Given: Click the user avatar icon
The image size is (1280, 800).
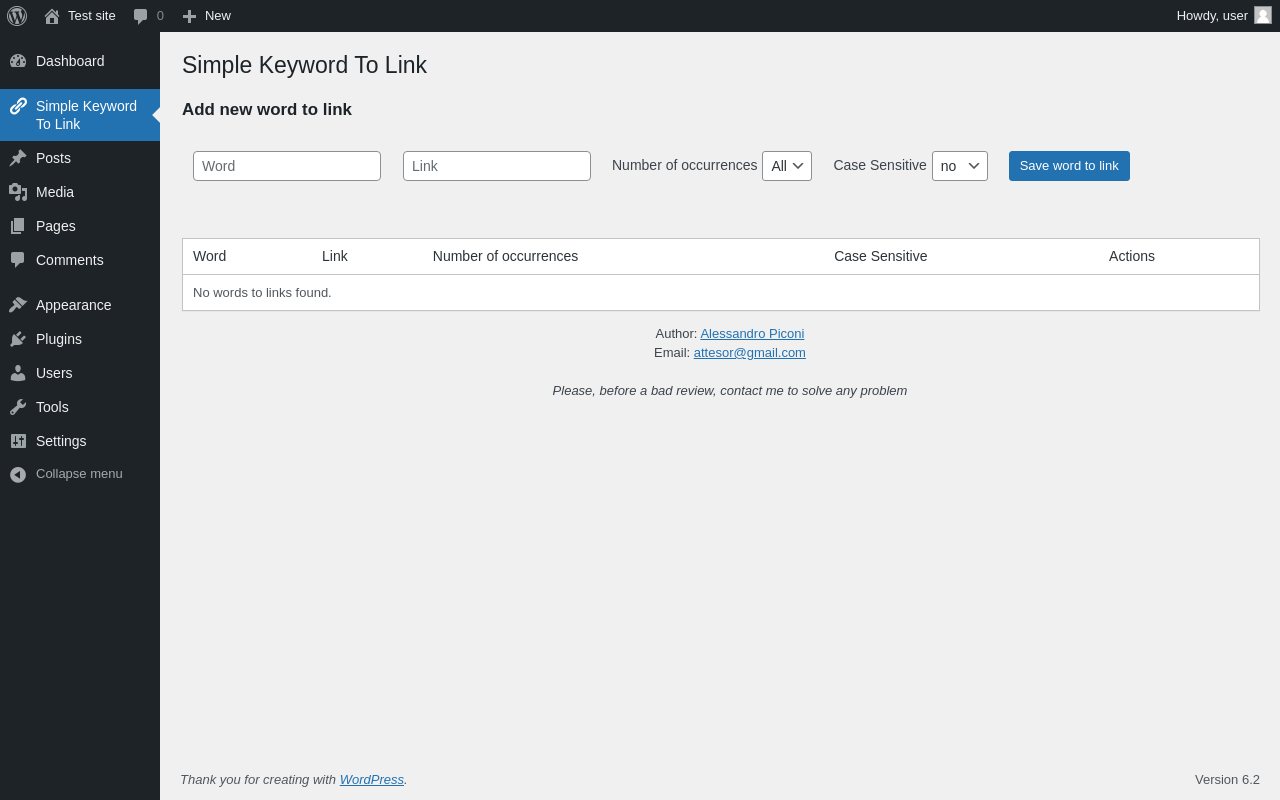Looking at the screenshot, I should [1263, 15].
